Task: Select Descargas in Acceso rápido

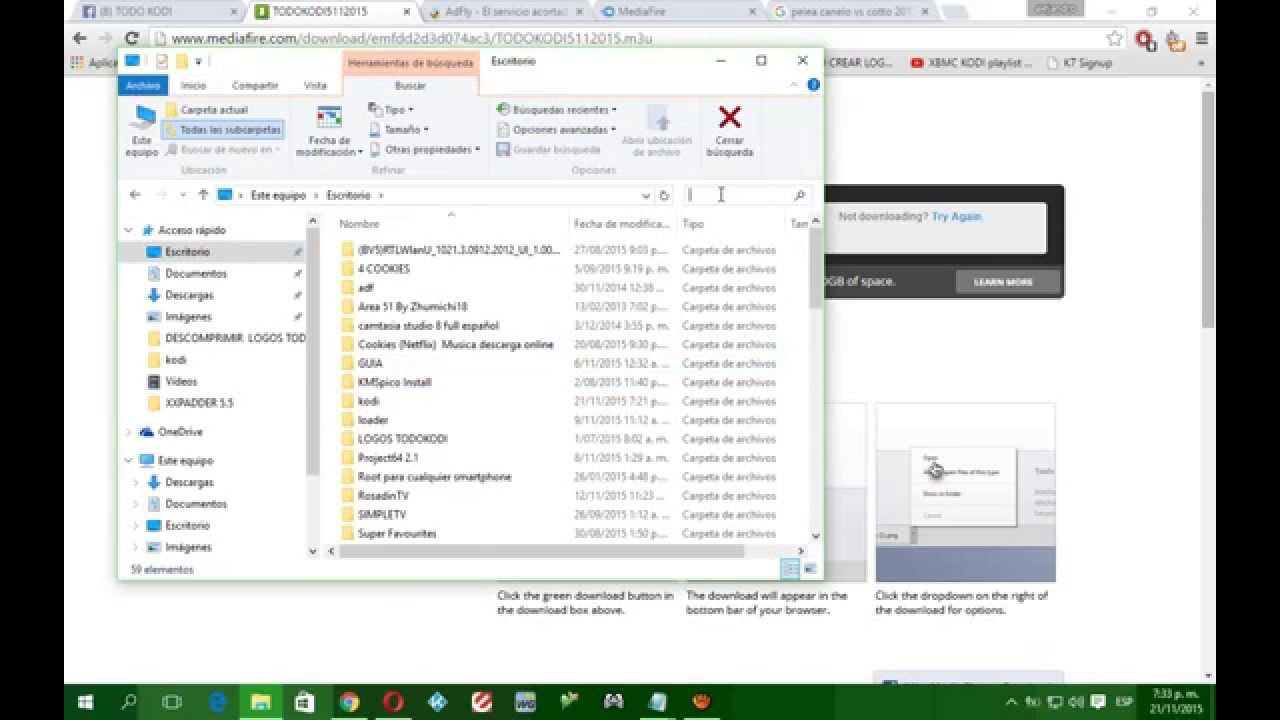Action: tap(189, 295)
